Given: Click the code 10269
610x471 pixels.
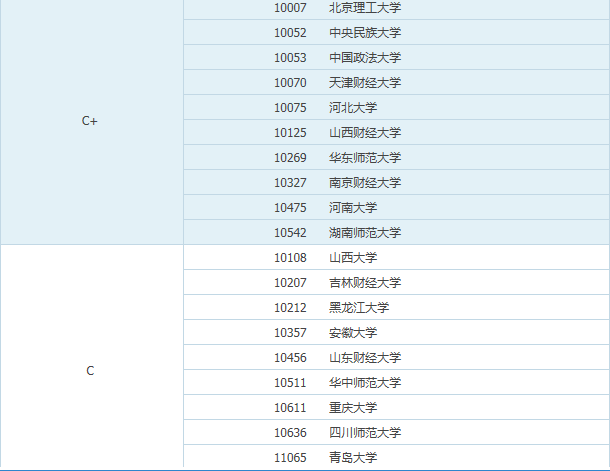Looking at the screenshot, I should pyautogui.click(x=290, y=158).
